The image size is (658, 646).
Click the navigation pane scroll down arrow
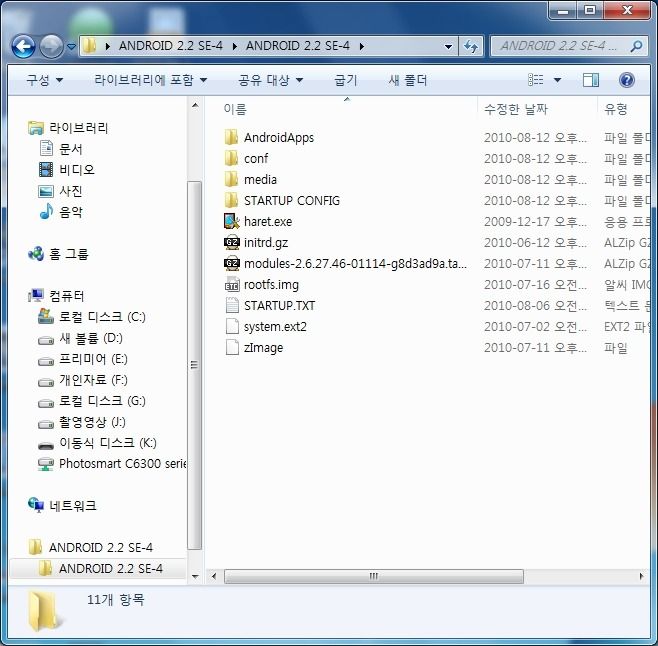[x=195, y=576]
